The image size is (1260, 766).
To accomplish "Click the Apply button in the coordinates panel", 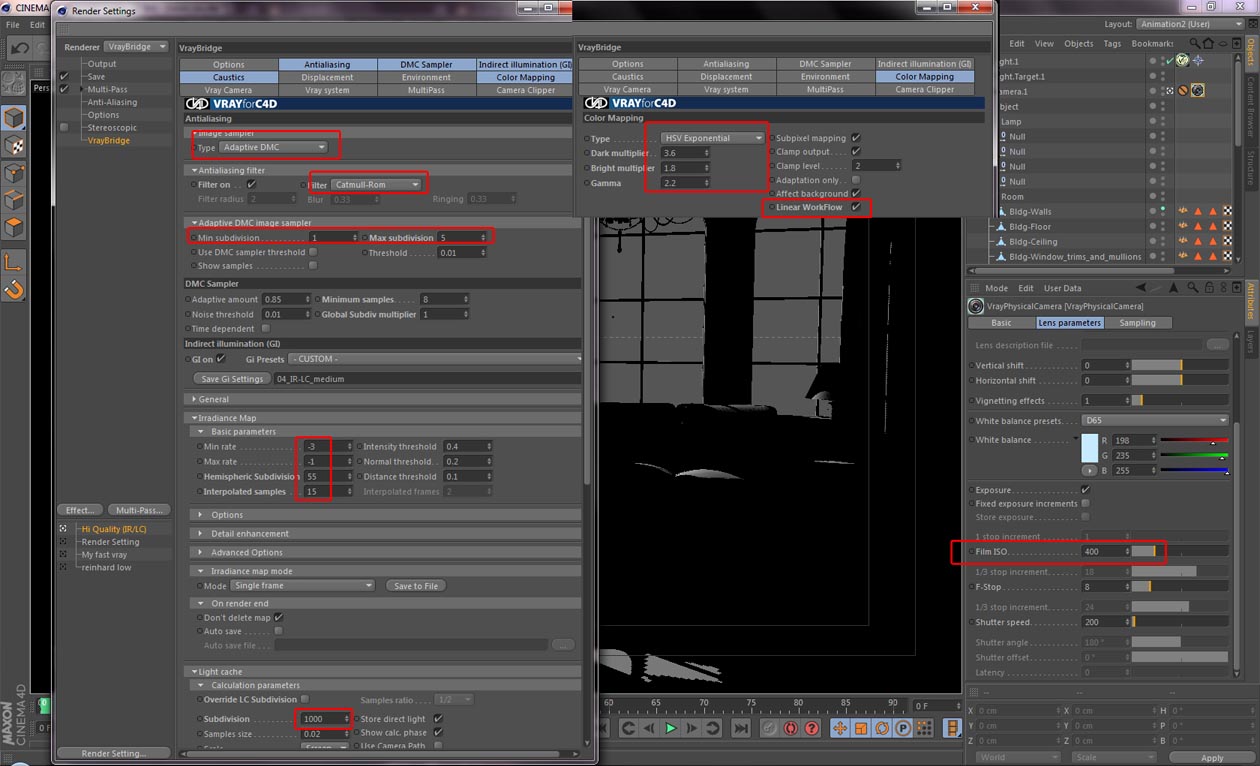I will (1212, 758).
